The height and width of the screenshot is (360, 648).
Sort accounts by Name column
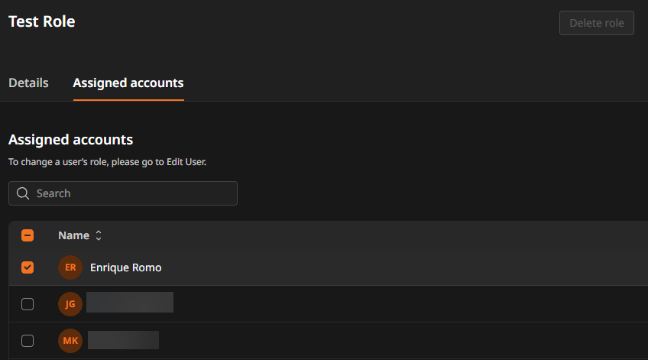80,236
